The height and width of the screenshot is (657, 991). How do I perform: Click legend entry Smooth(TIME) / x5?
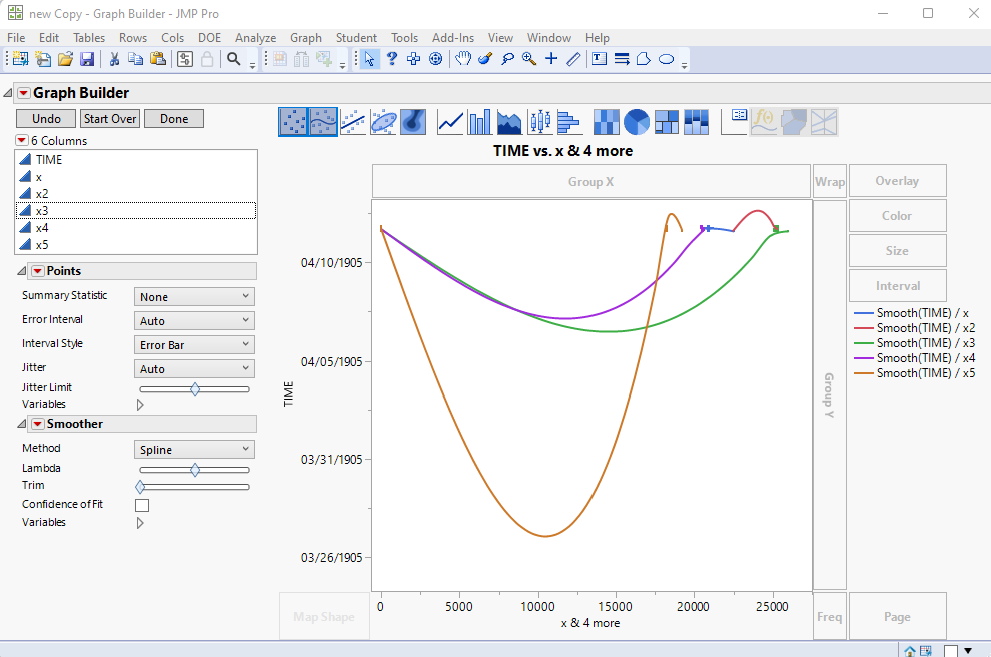click(915, 373)
